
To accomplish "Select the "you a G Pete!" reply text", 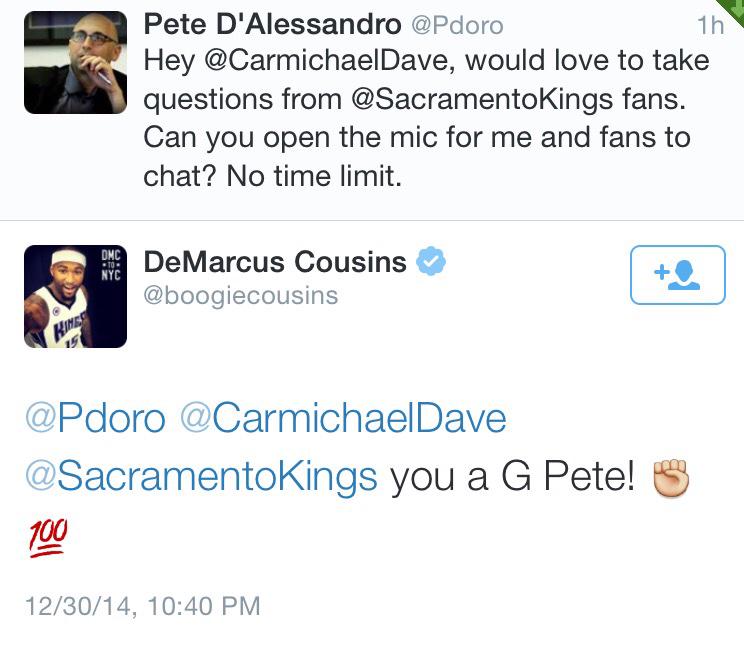I will coord(512,476).
